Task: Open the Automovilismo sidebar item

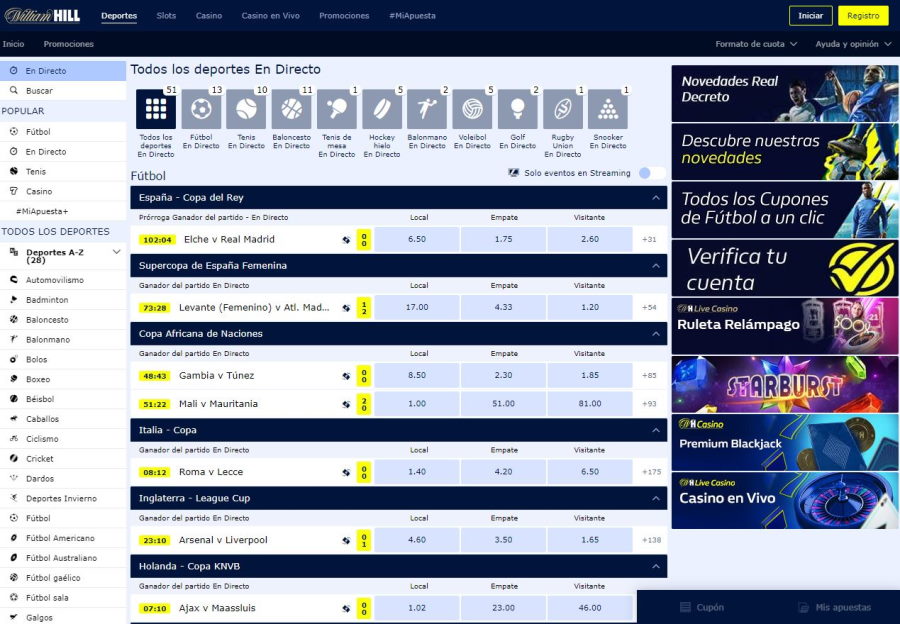Action: 63,280
